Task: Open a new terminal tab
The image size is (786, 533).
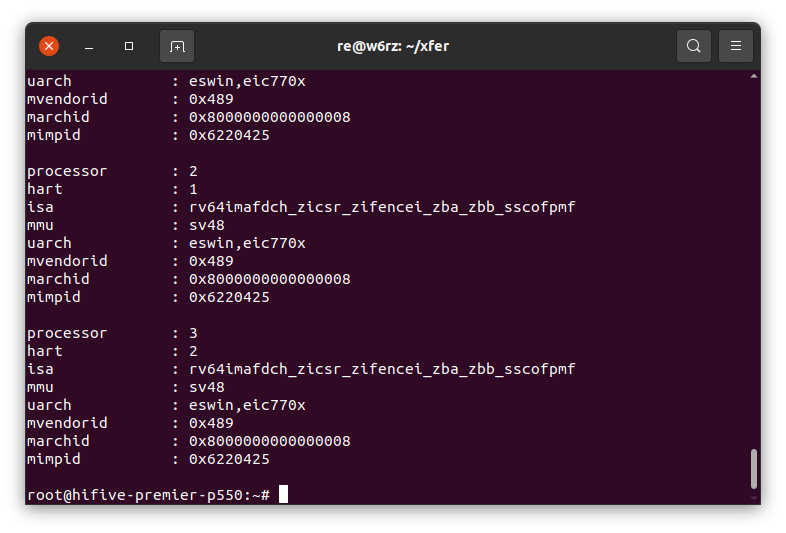Action: click(x=177, y=46)
